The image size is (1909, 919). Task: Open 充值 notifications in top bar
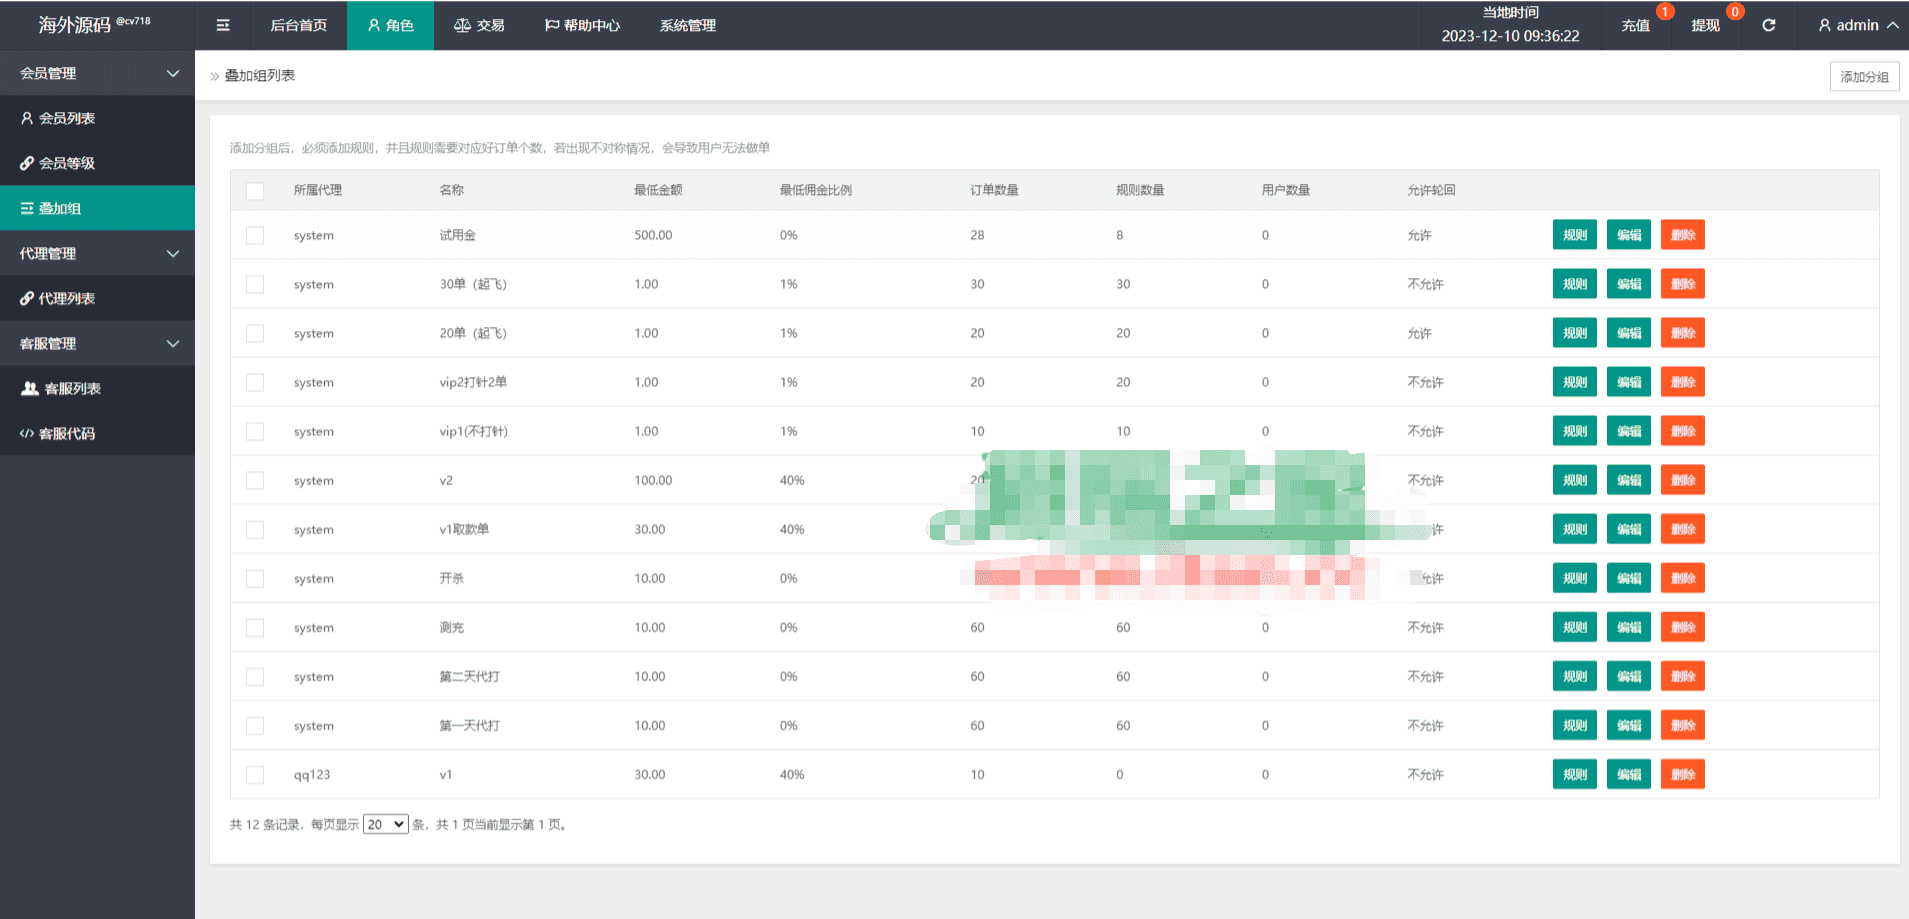point(1636,25)
